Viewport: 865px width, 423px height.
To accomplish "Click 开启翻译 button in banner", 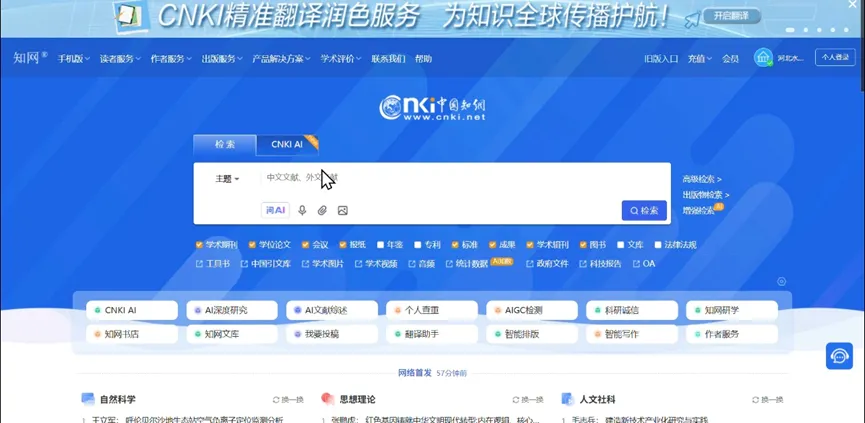I will click(731, 16).
